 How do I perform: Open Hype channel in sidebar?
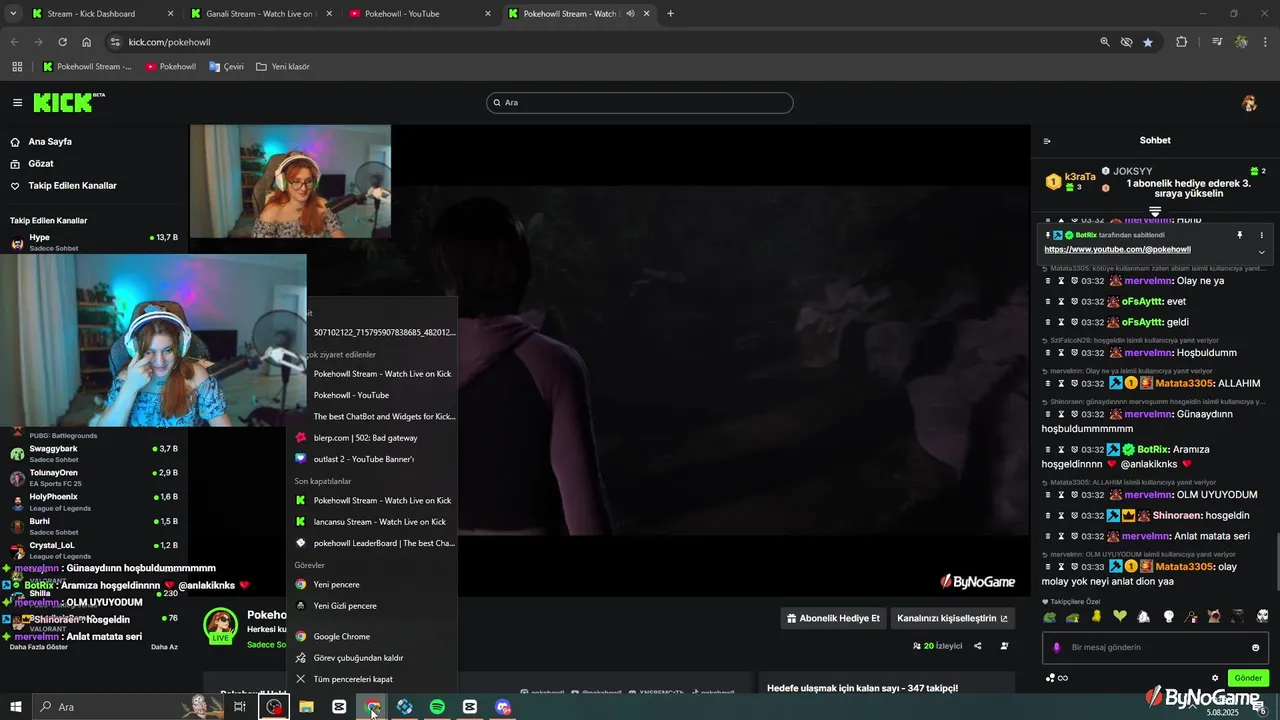tap(94, 242)
